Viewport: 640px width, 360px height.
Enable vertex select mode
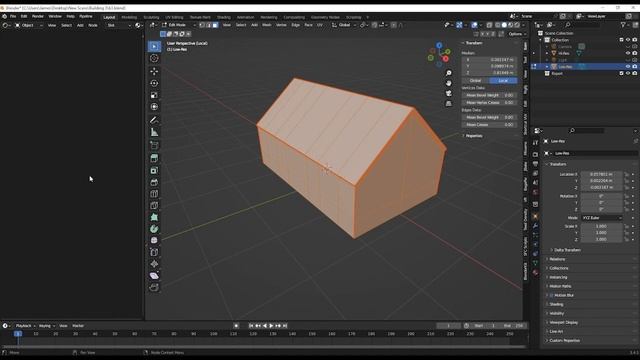click(202, 25)
